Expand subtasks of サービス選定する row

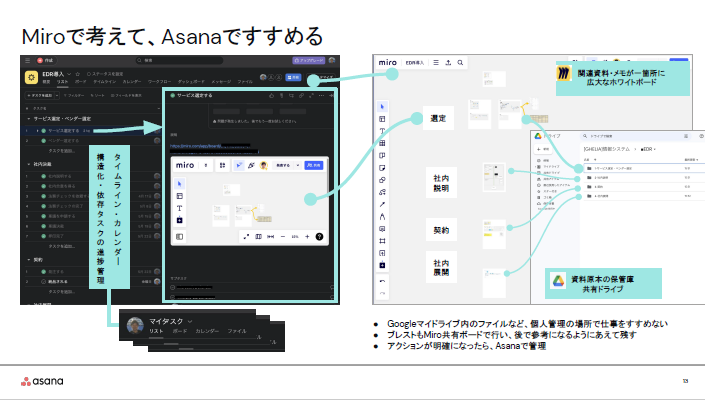coord(37,131)
